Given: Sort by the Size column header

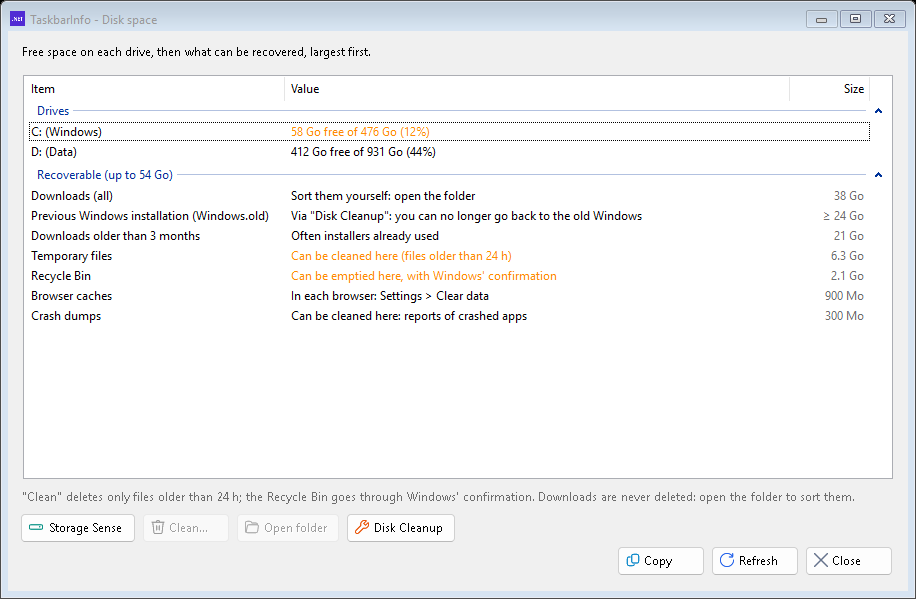Looking at the screenshot, I should pos(830,89).
